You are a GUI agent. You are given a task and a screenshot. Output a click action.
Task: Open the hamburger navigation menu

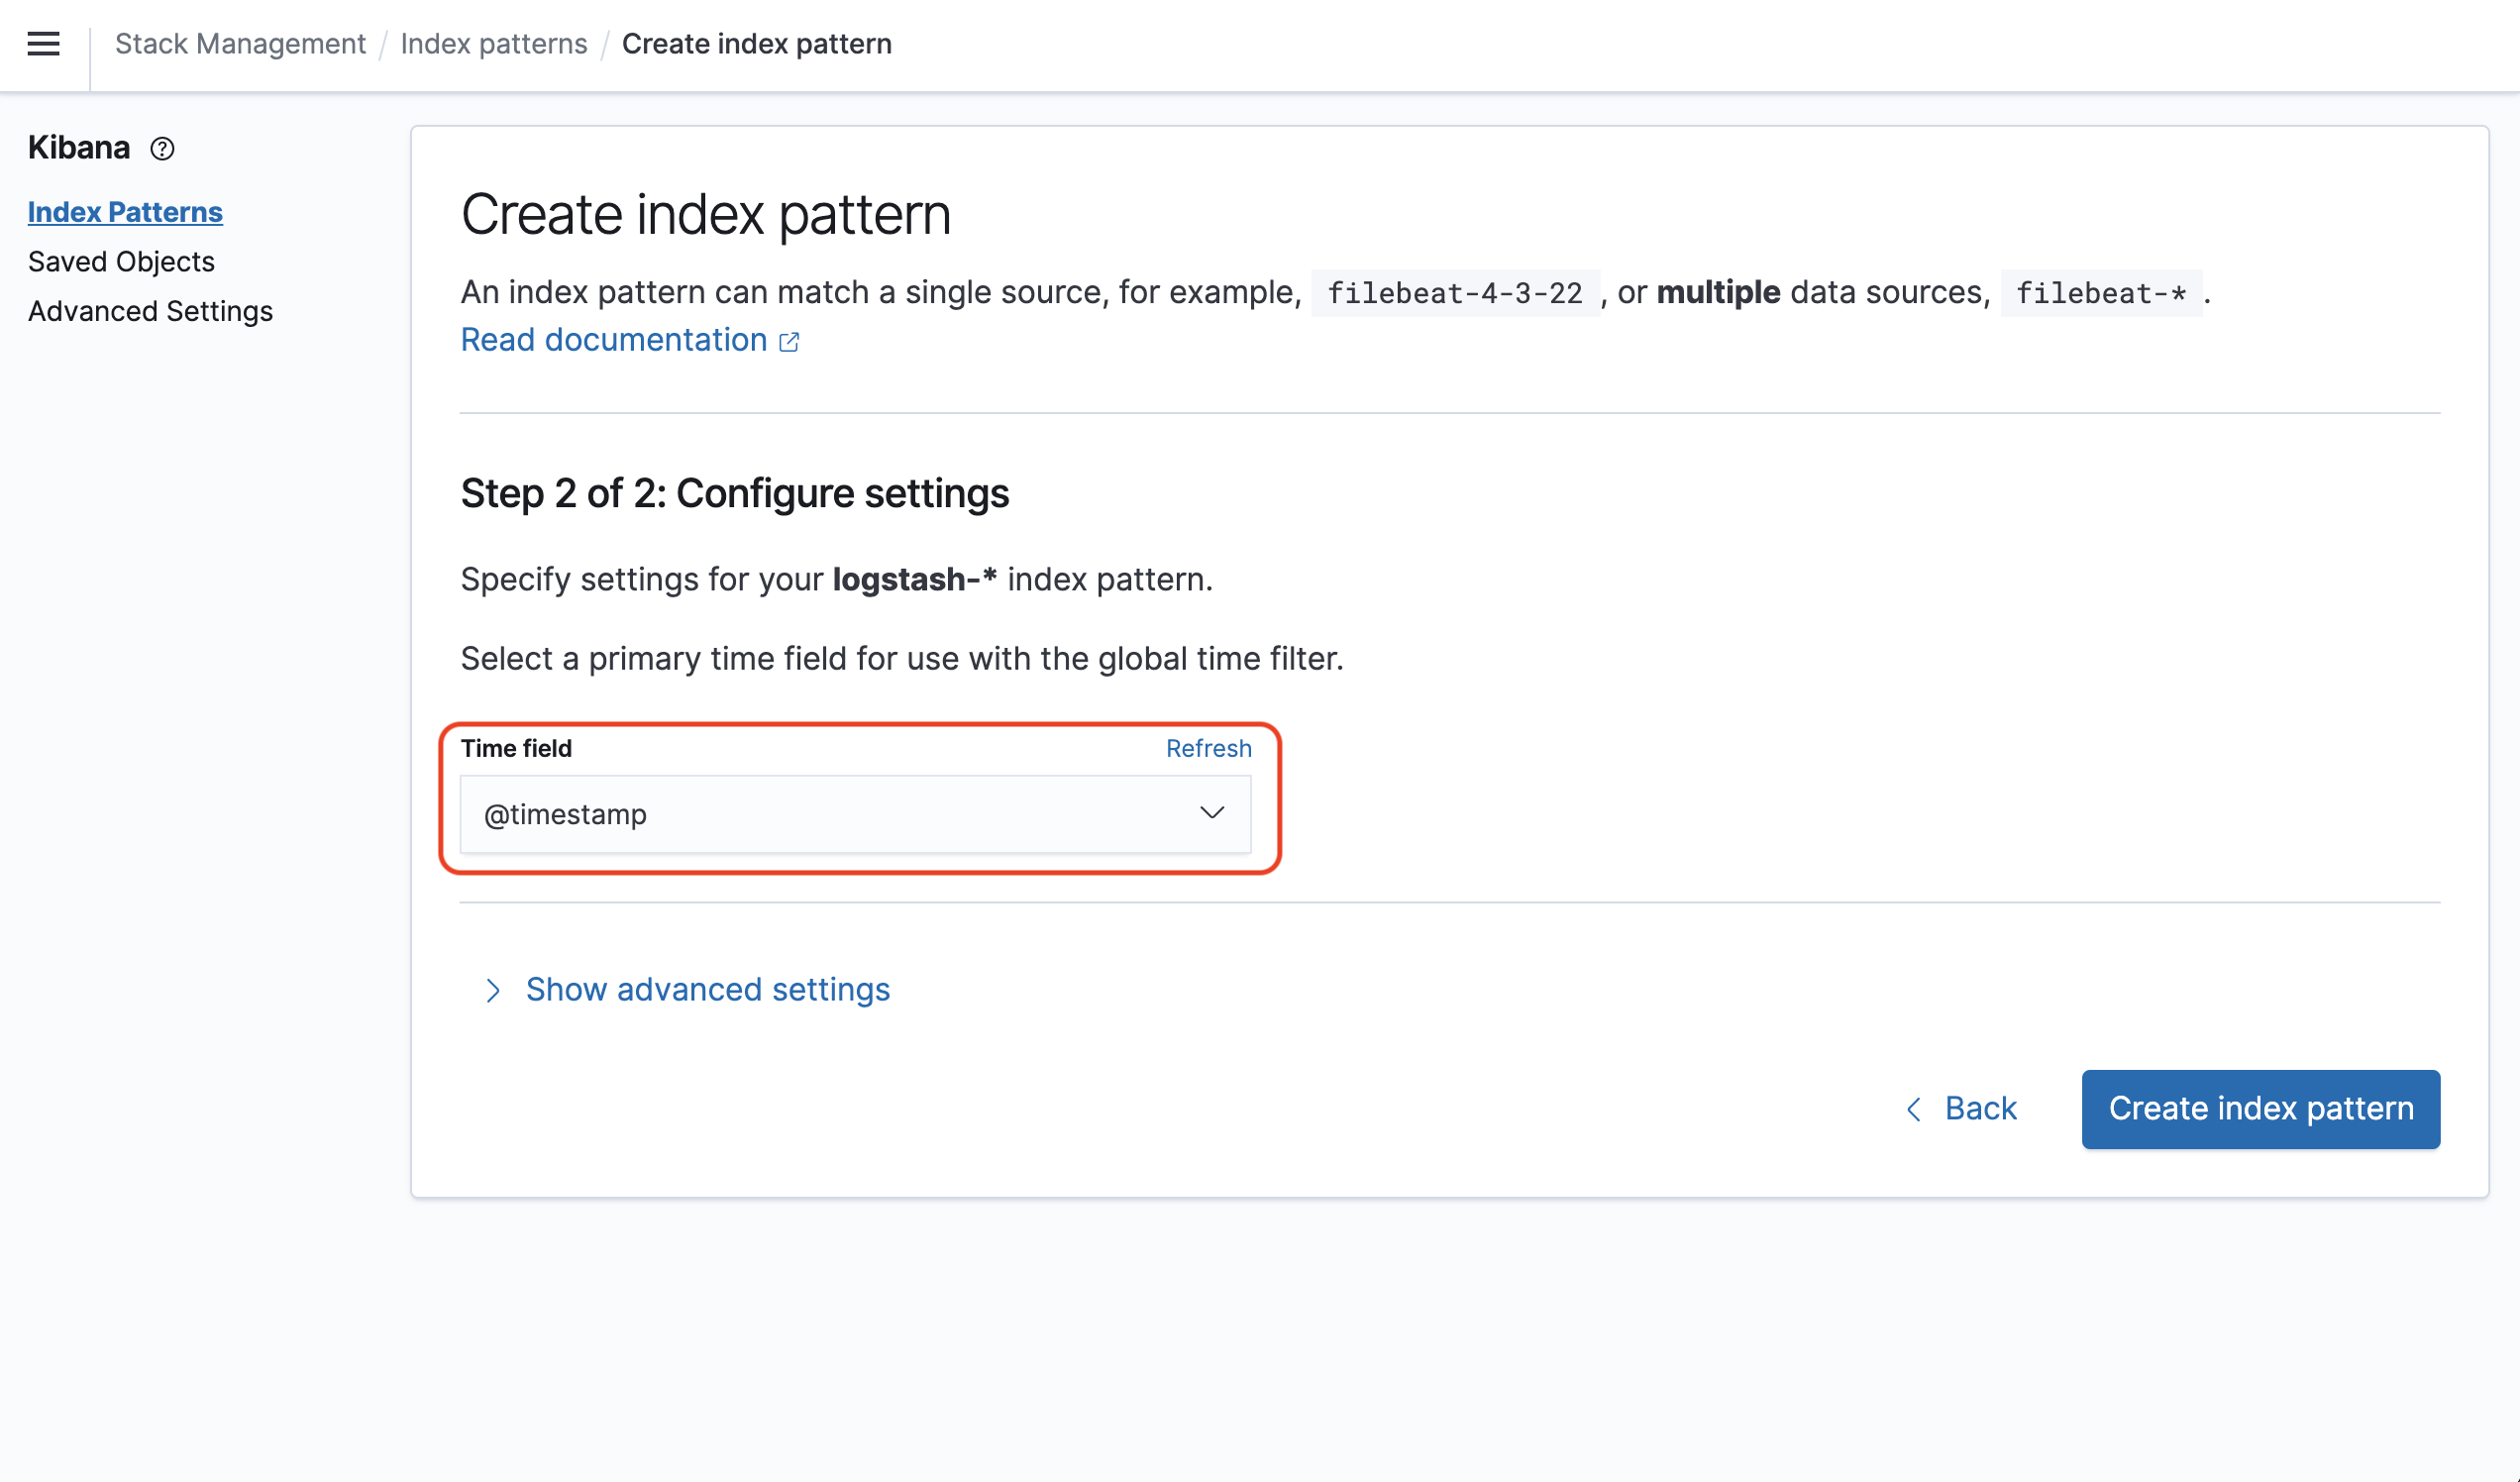(43, 44)
